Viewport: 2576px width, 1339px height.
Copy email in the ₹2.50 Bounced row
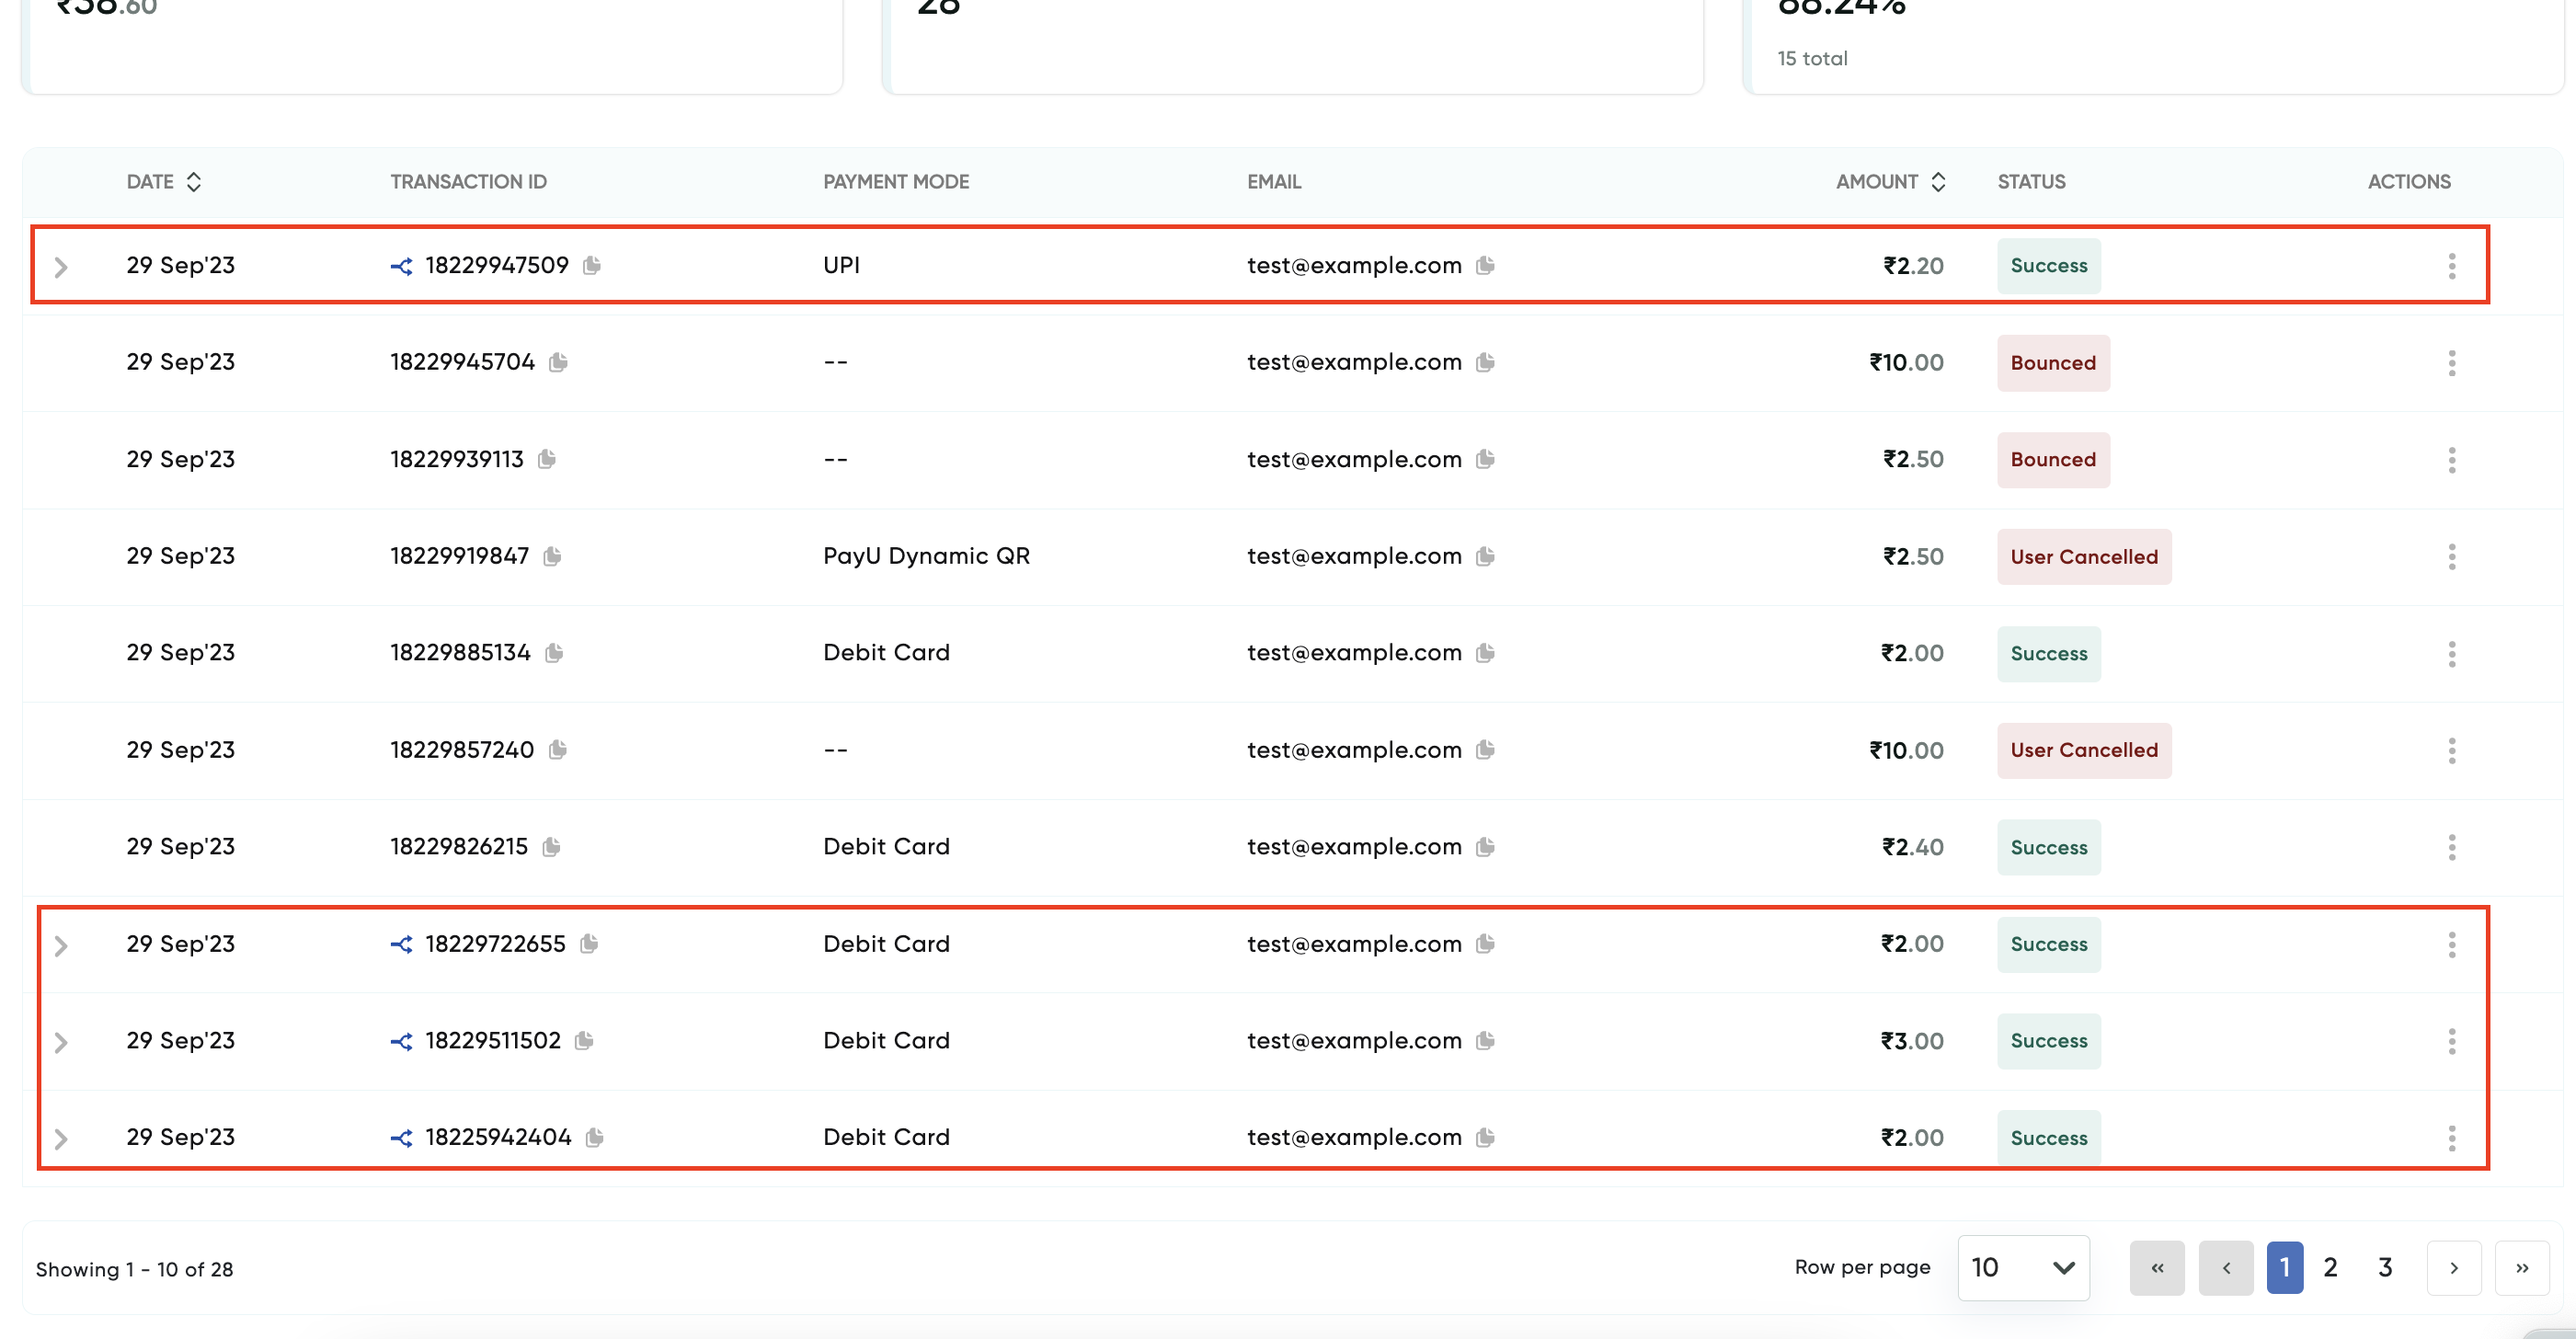(1485, 459)
